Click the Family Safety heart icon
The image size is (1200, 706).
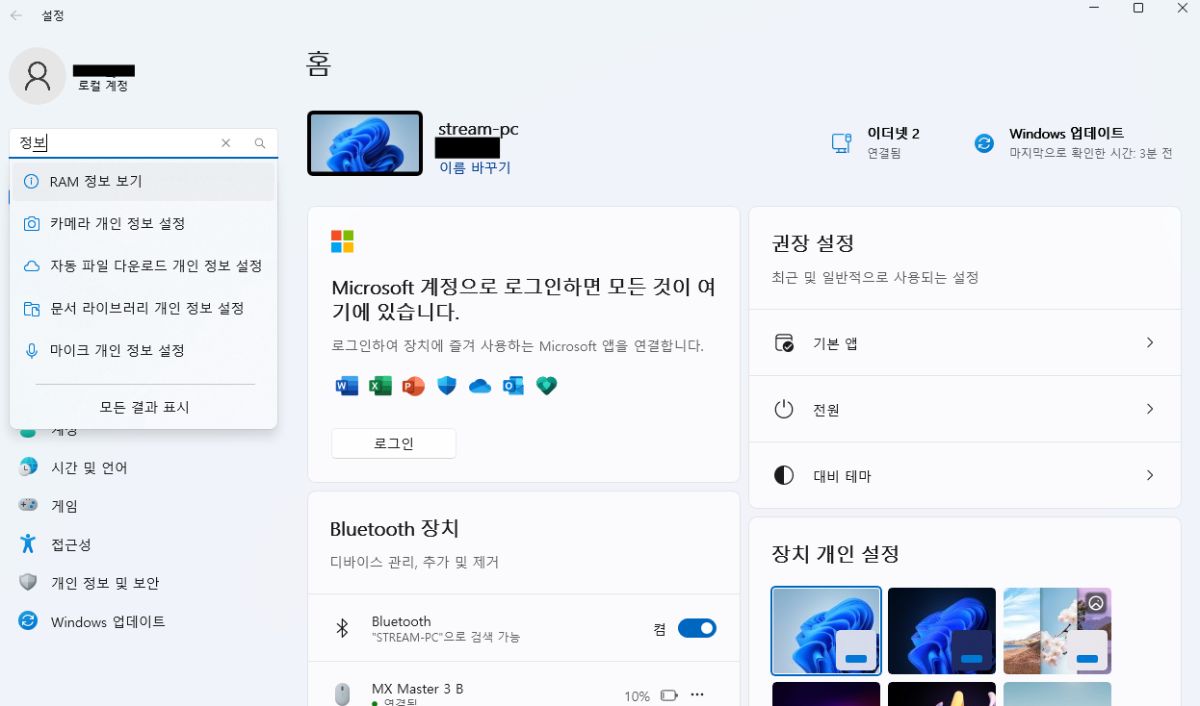pyautogui.click(x=546, y=386)
